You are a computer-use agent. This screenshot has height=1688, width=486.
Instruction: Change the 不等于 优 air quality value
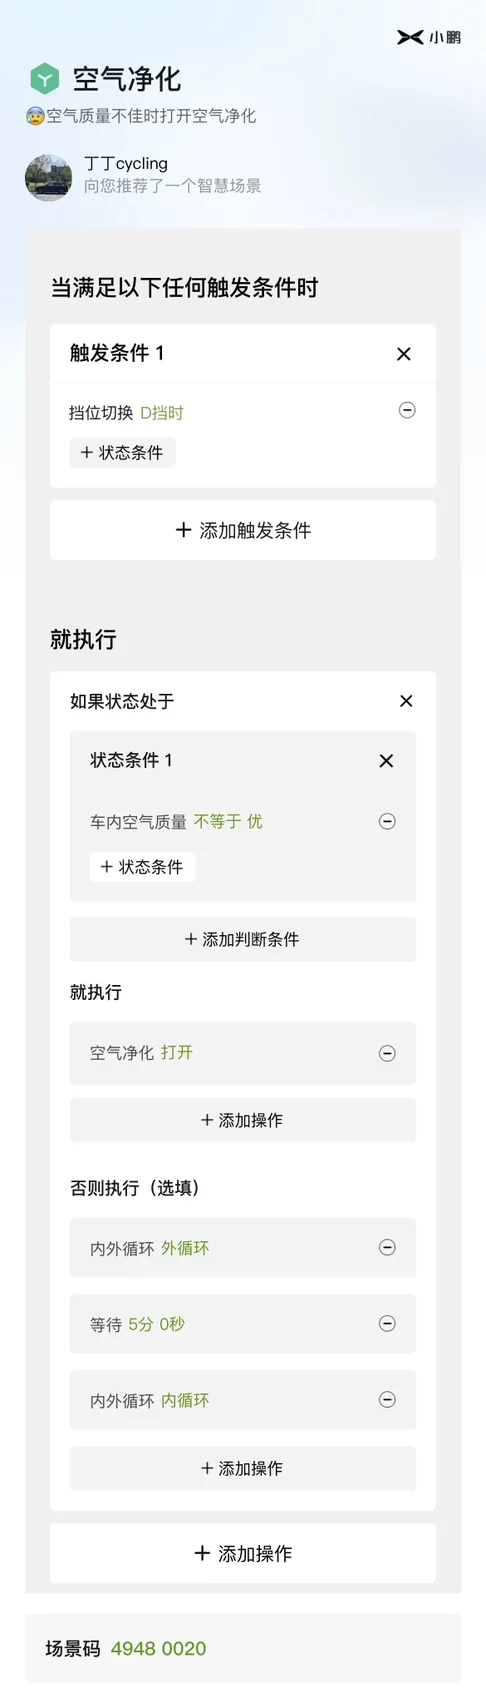(x=228, y=821)
